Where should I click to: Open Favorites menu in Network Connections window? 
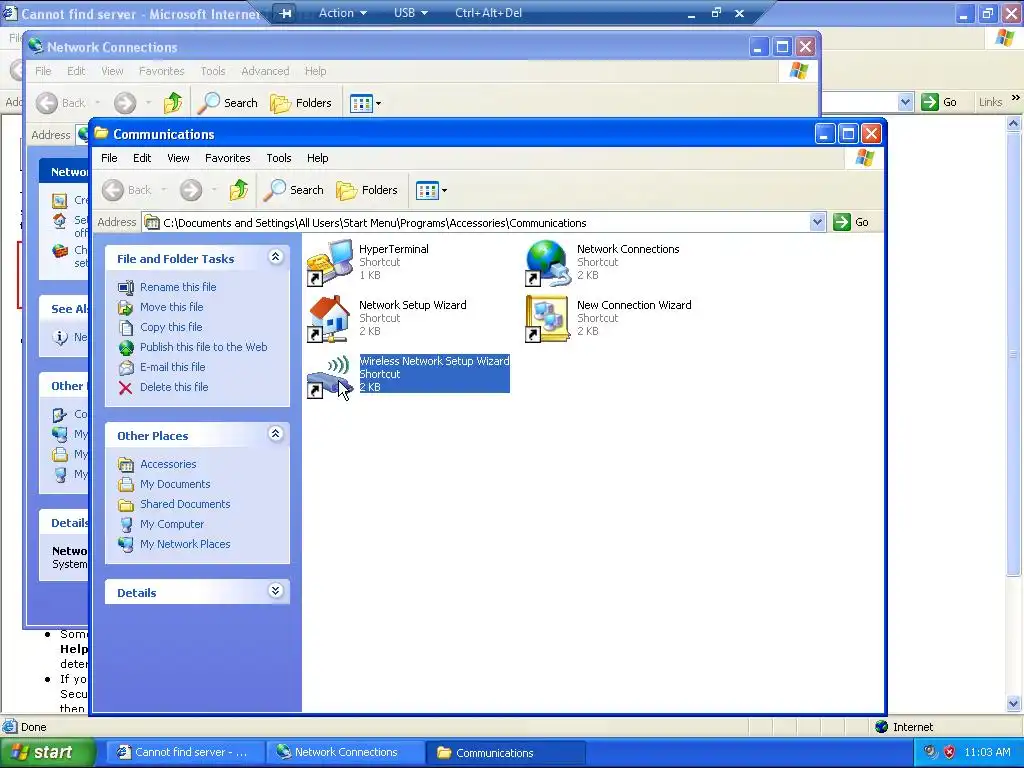[x=161, y=71]
